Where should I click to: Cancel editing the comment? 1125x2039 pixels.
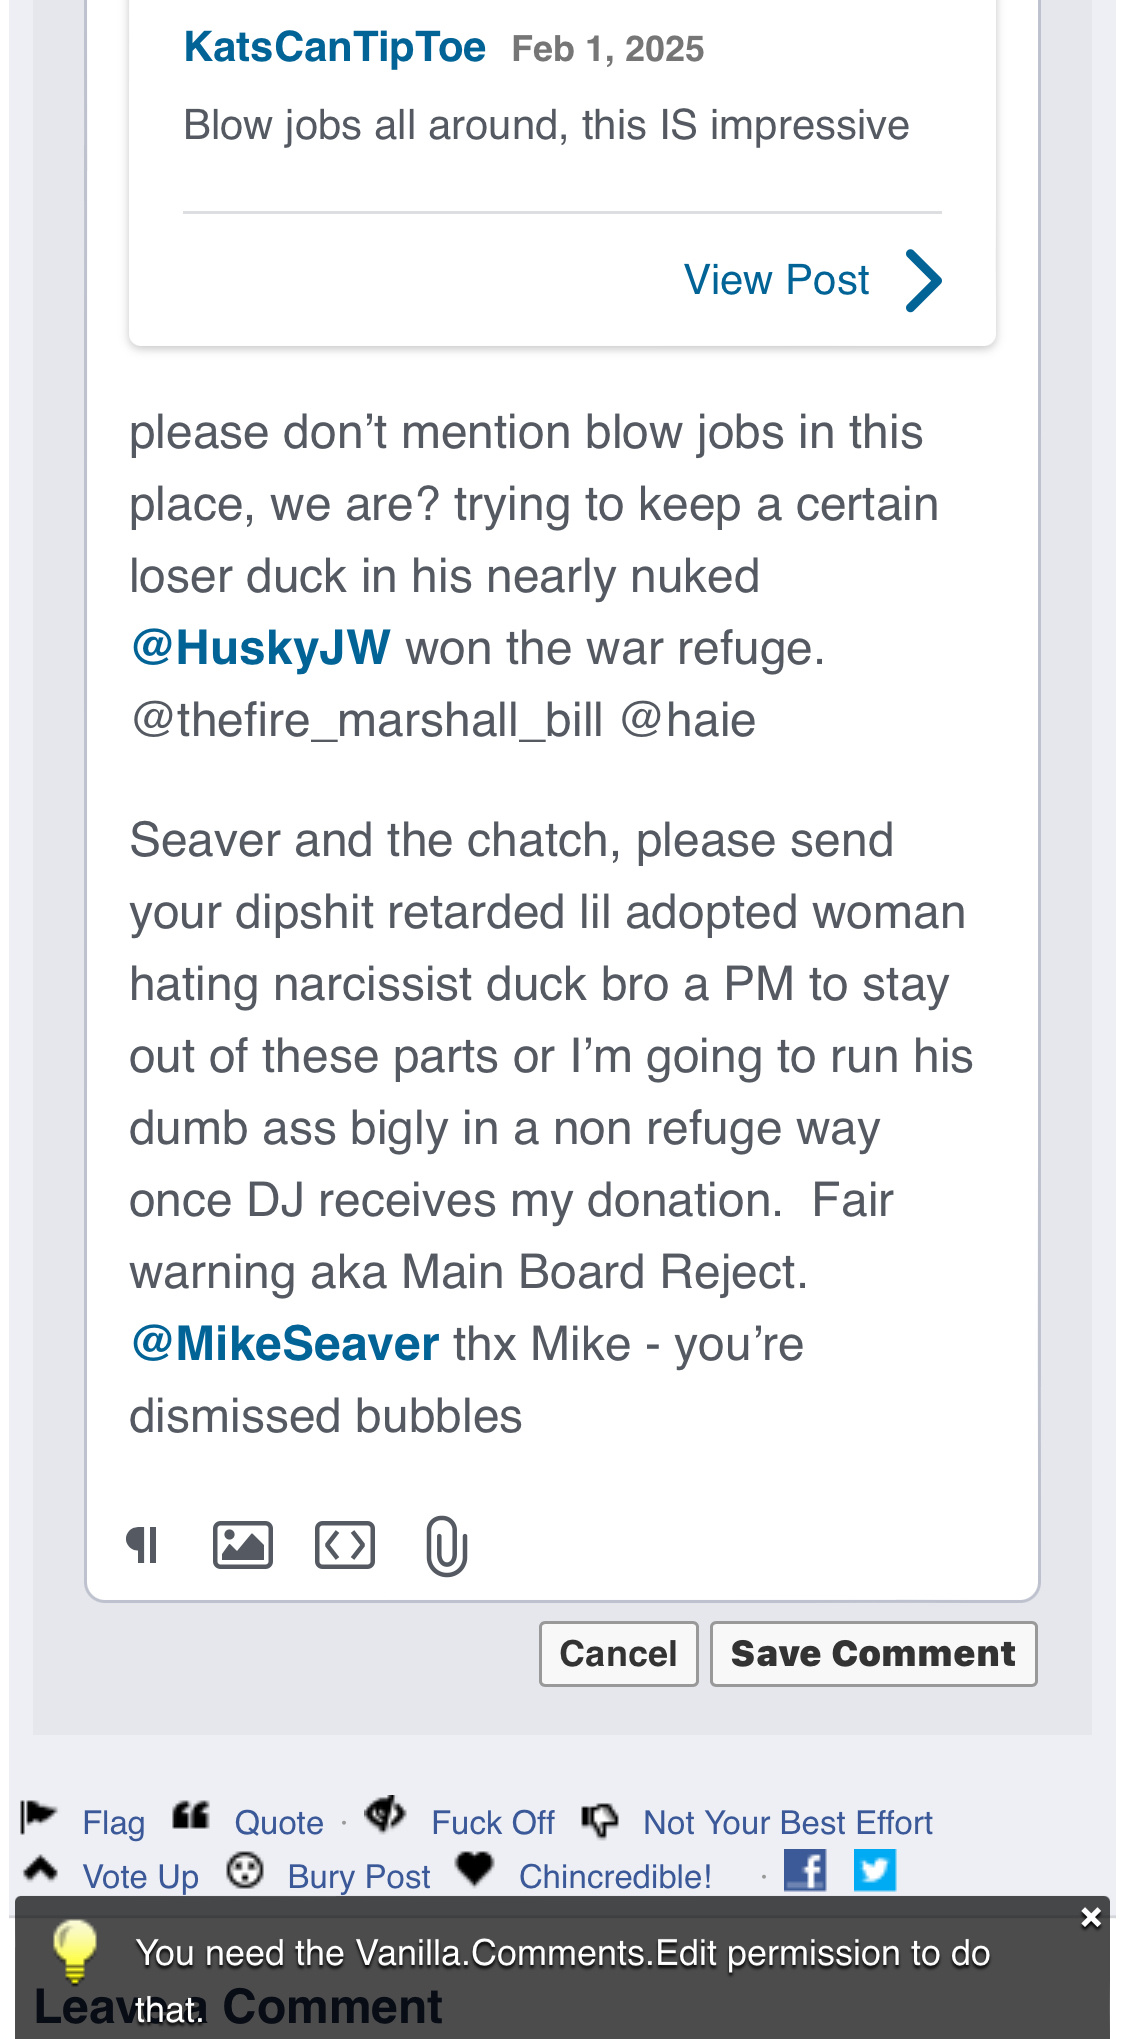(x=618, y=1653)
